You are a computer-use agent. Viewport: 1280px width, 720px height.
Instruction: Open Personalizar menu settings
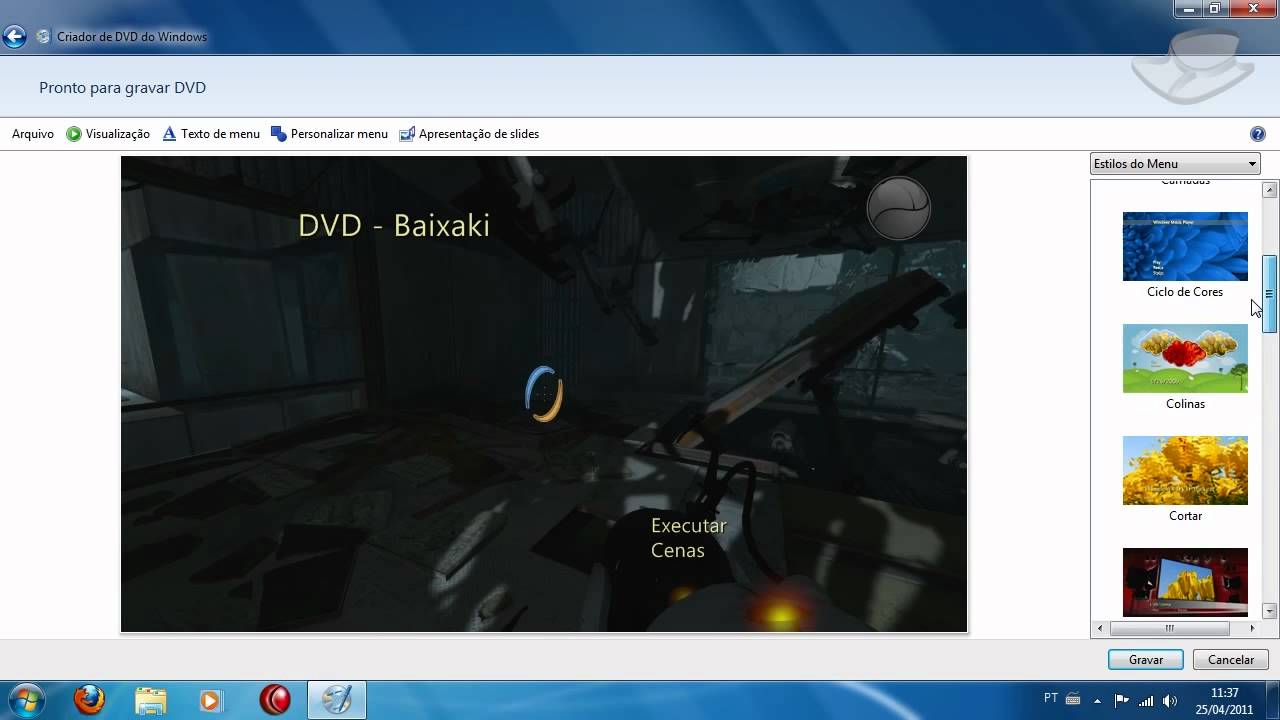pyautogui.click(x=329, y=134)
